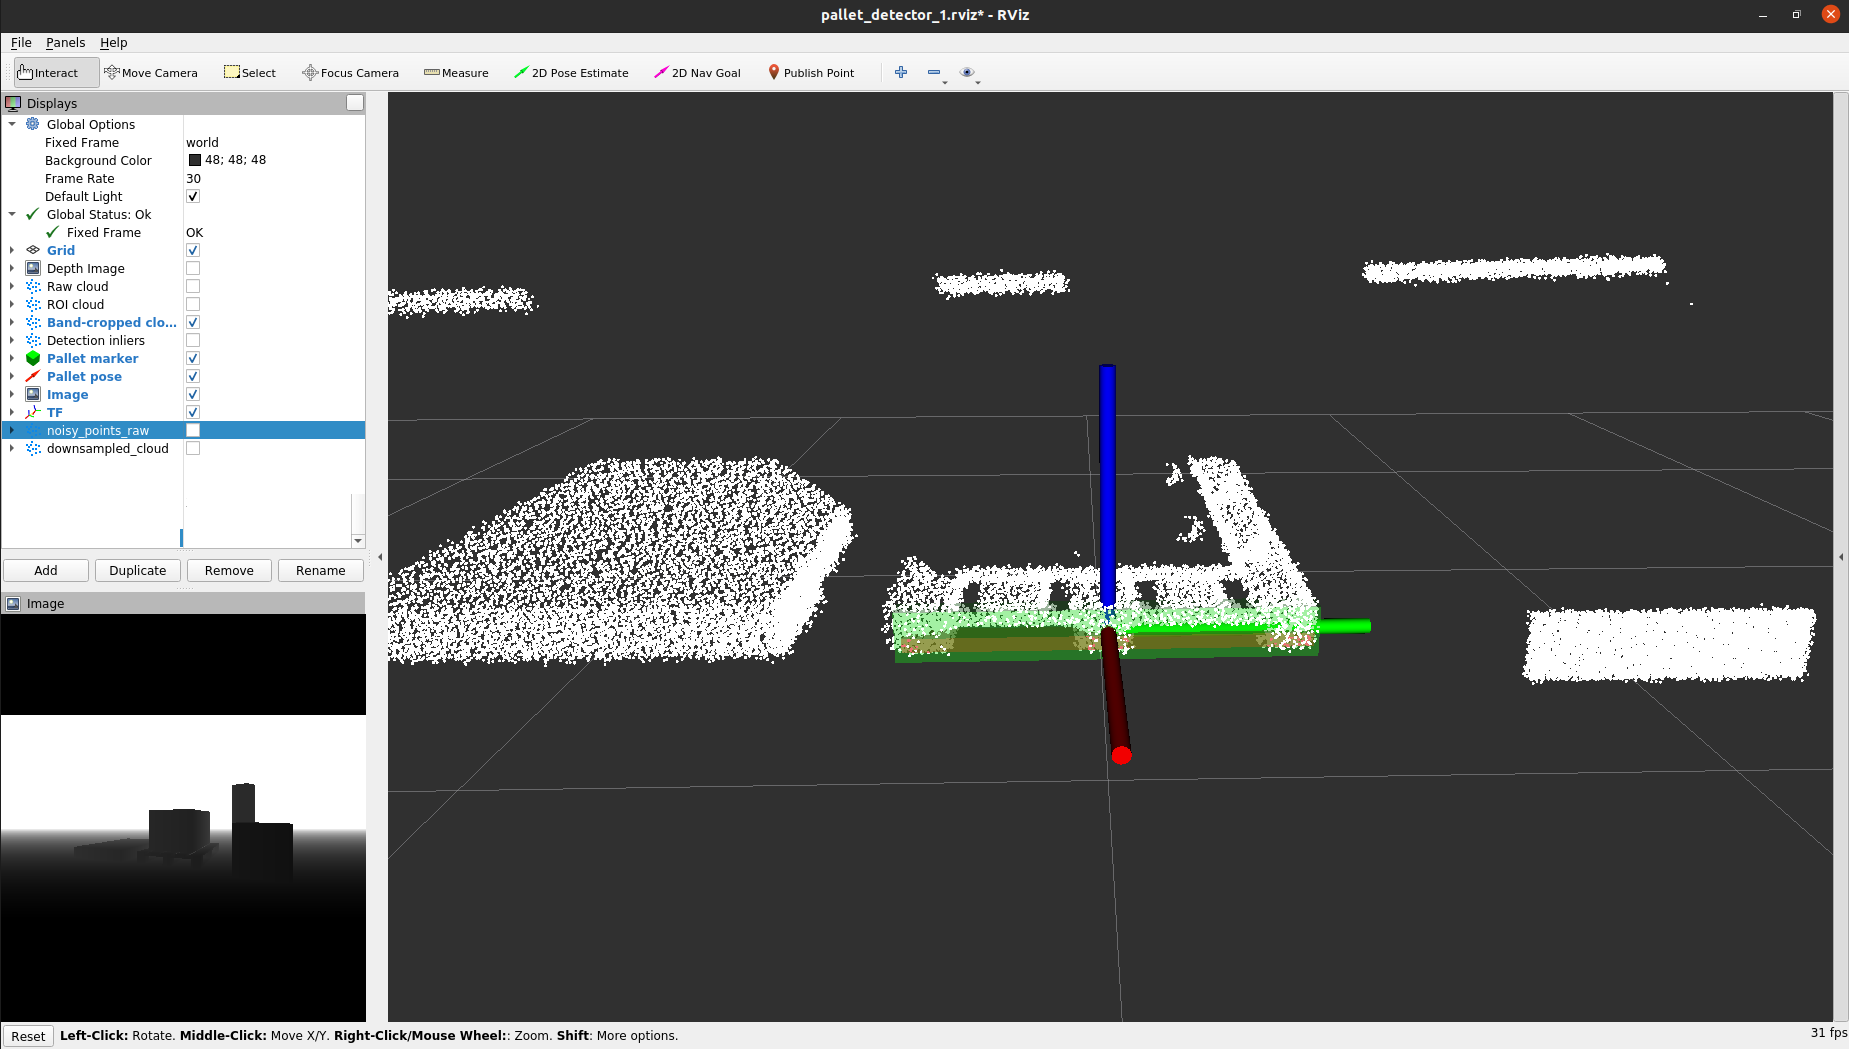This screenshot has width=1849, height=1049.
Task: Open the Panels menu
Action: 65,42
